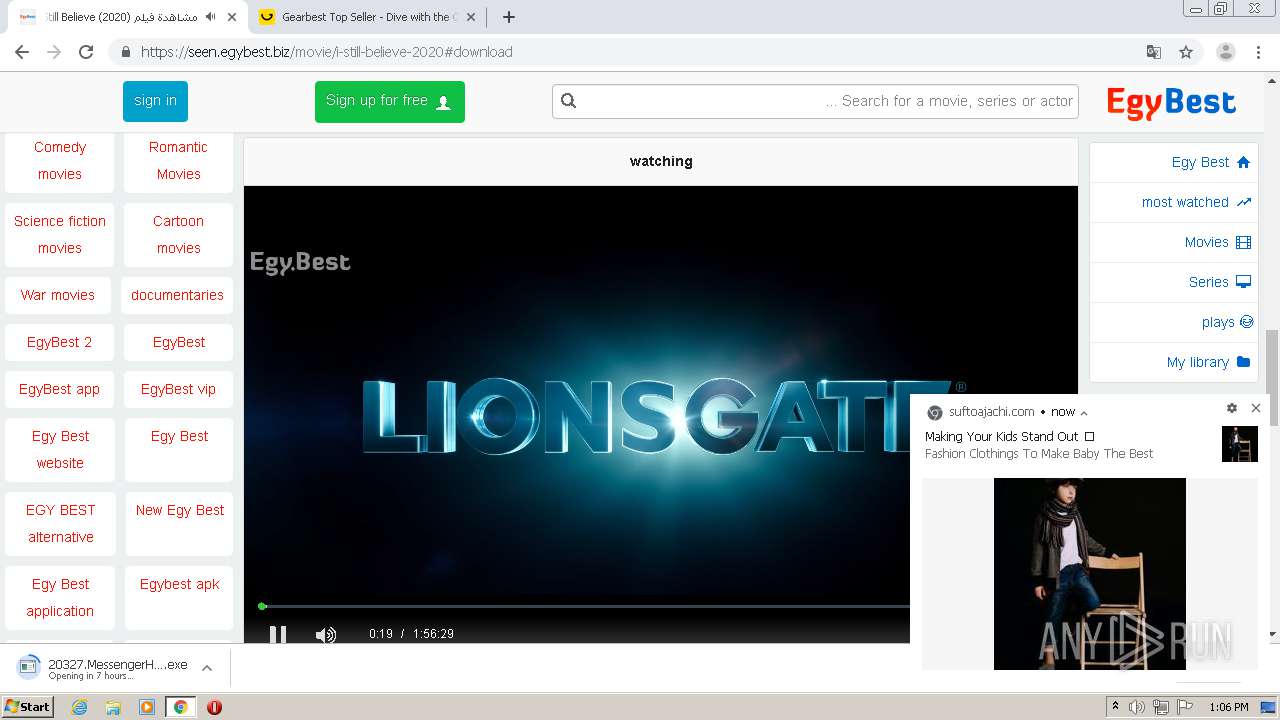Close the suftoajachi.com notification
Image resolution: width=1280 pixels, height=720 pixels.
coord(1256,408)
